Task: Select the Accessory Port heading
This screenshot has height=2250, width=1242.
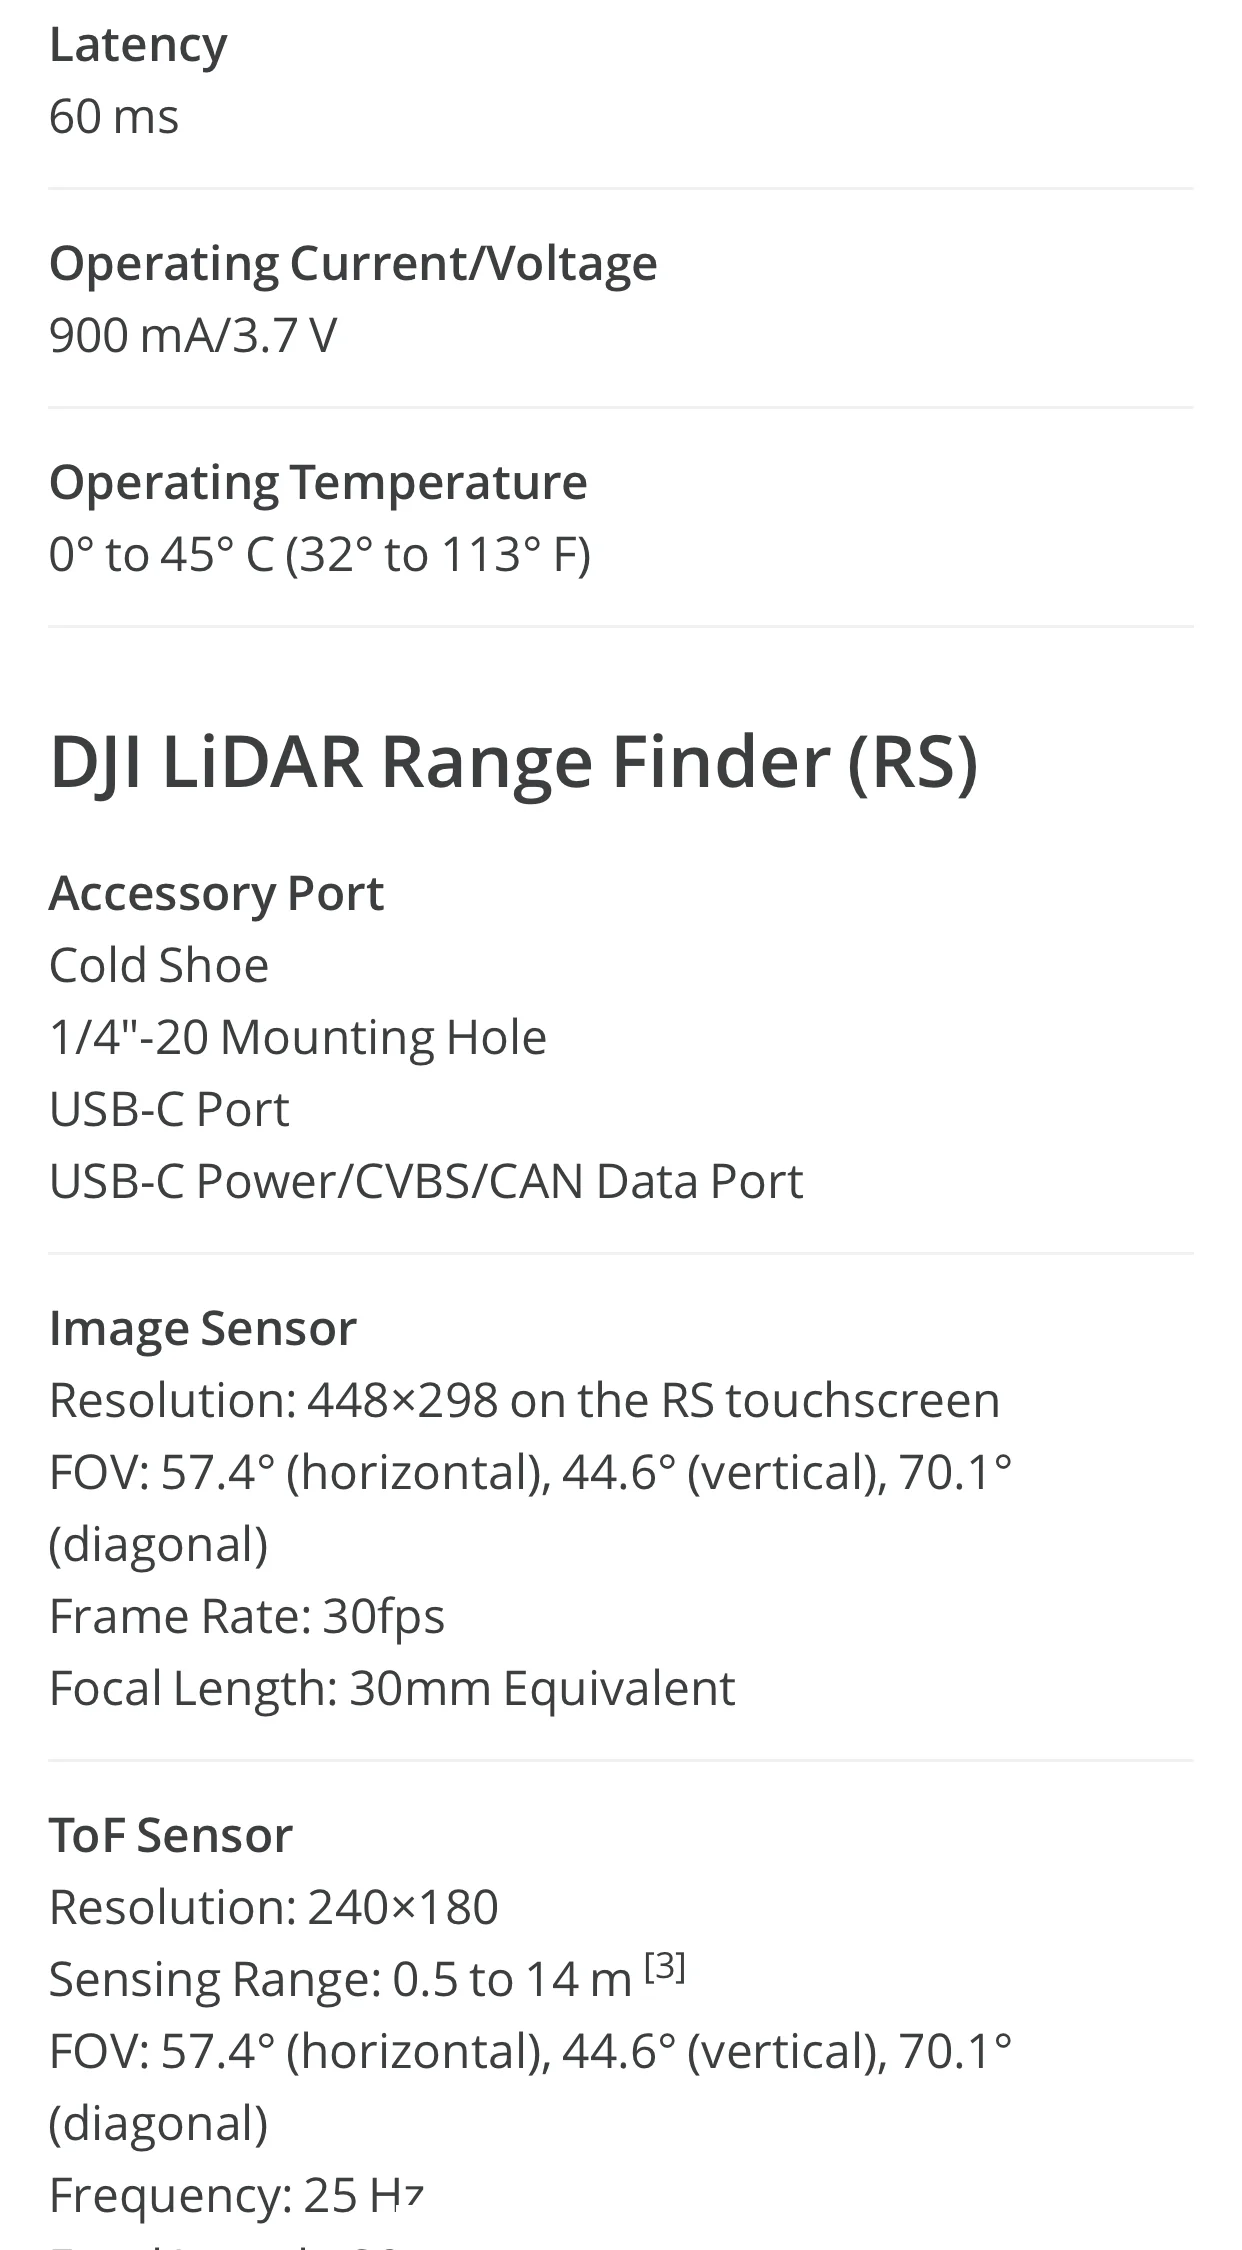Action: pyautogui.click(x=216, y=894)
